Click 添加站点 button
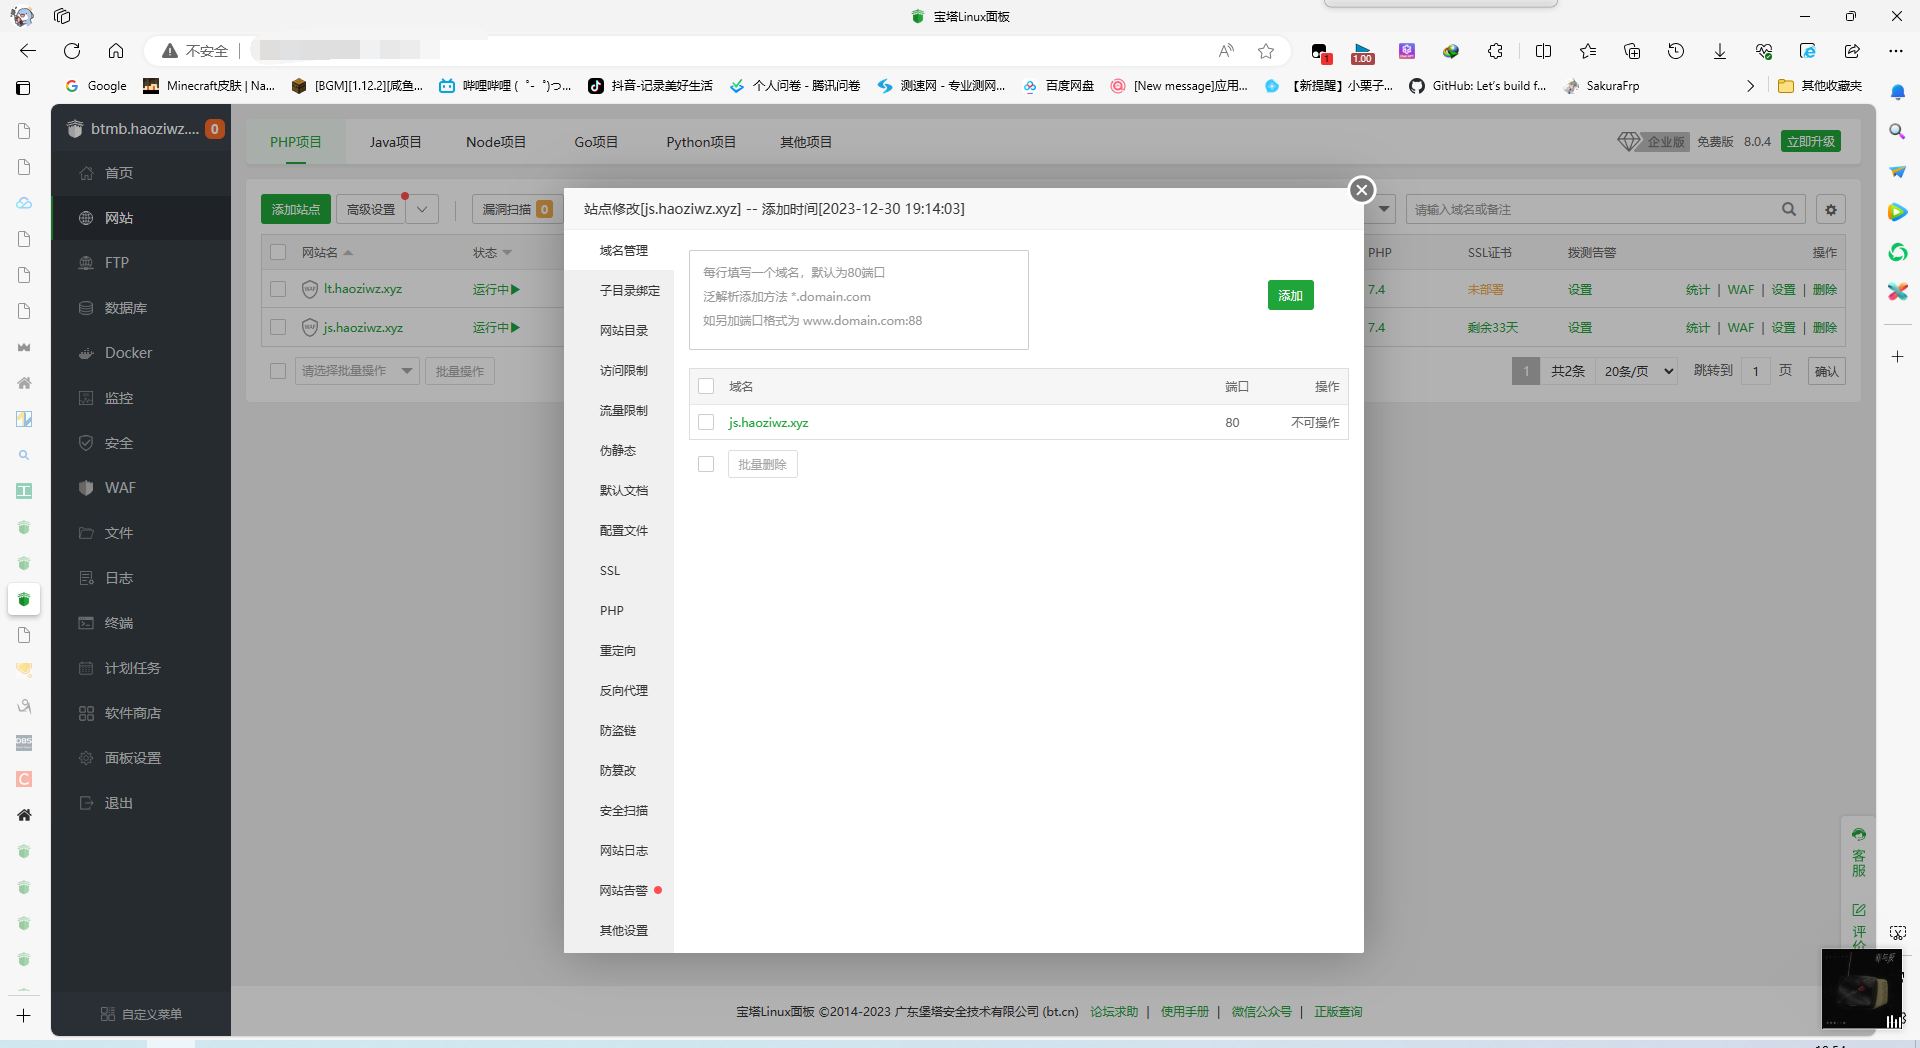This screenshot has height=1048, width=1920. tap(296, 209)
